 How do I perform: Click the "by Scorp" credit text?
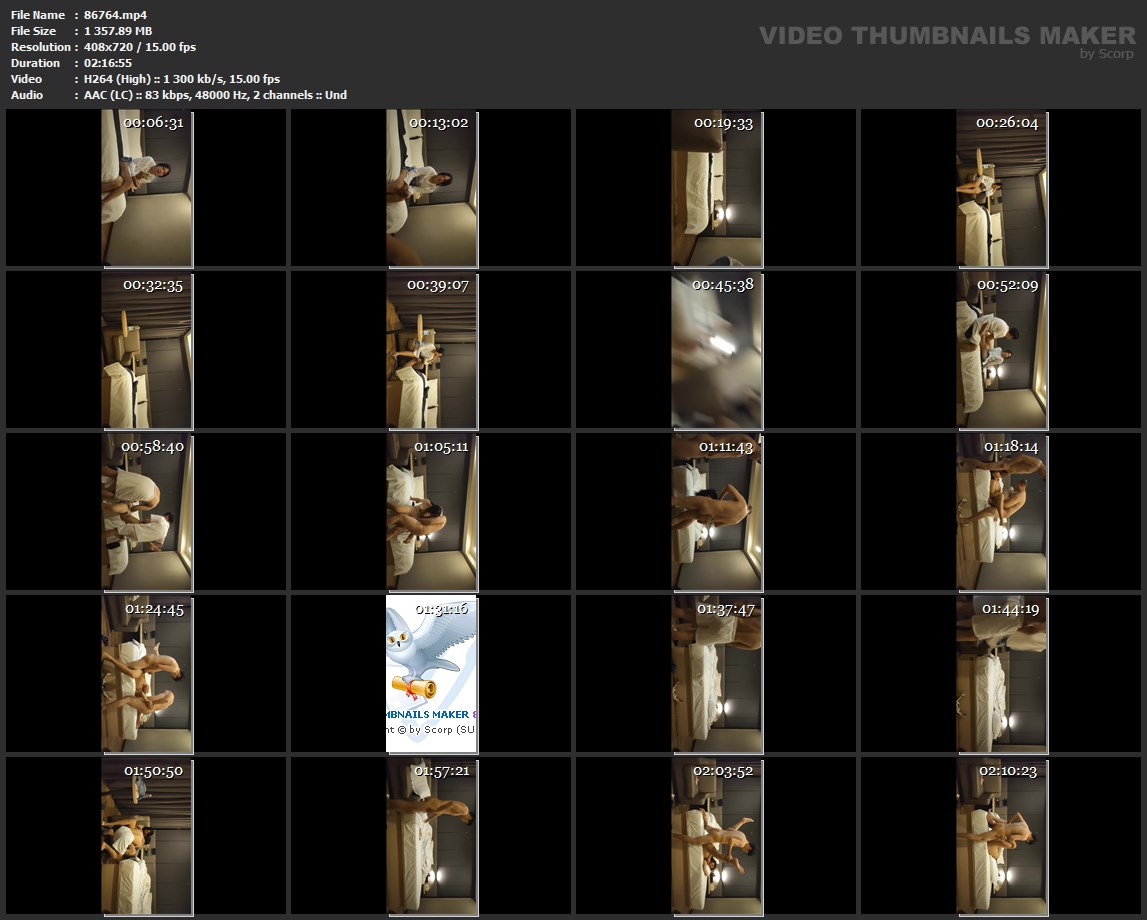1106,54
